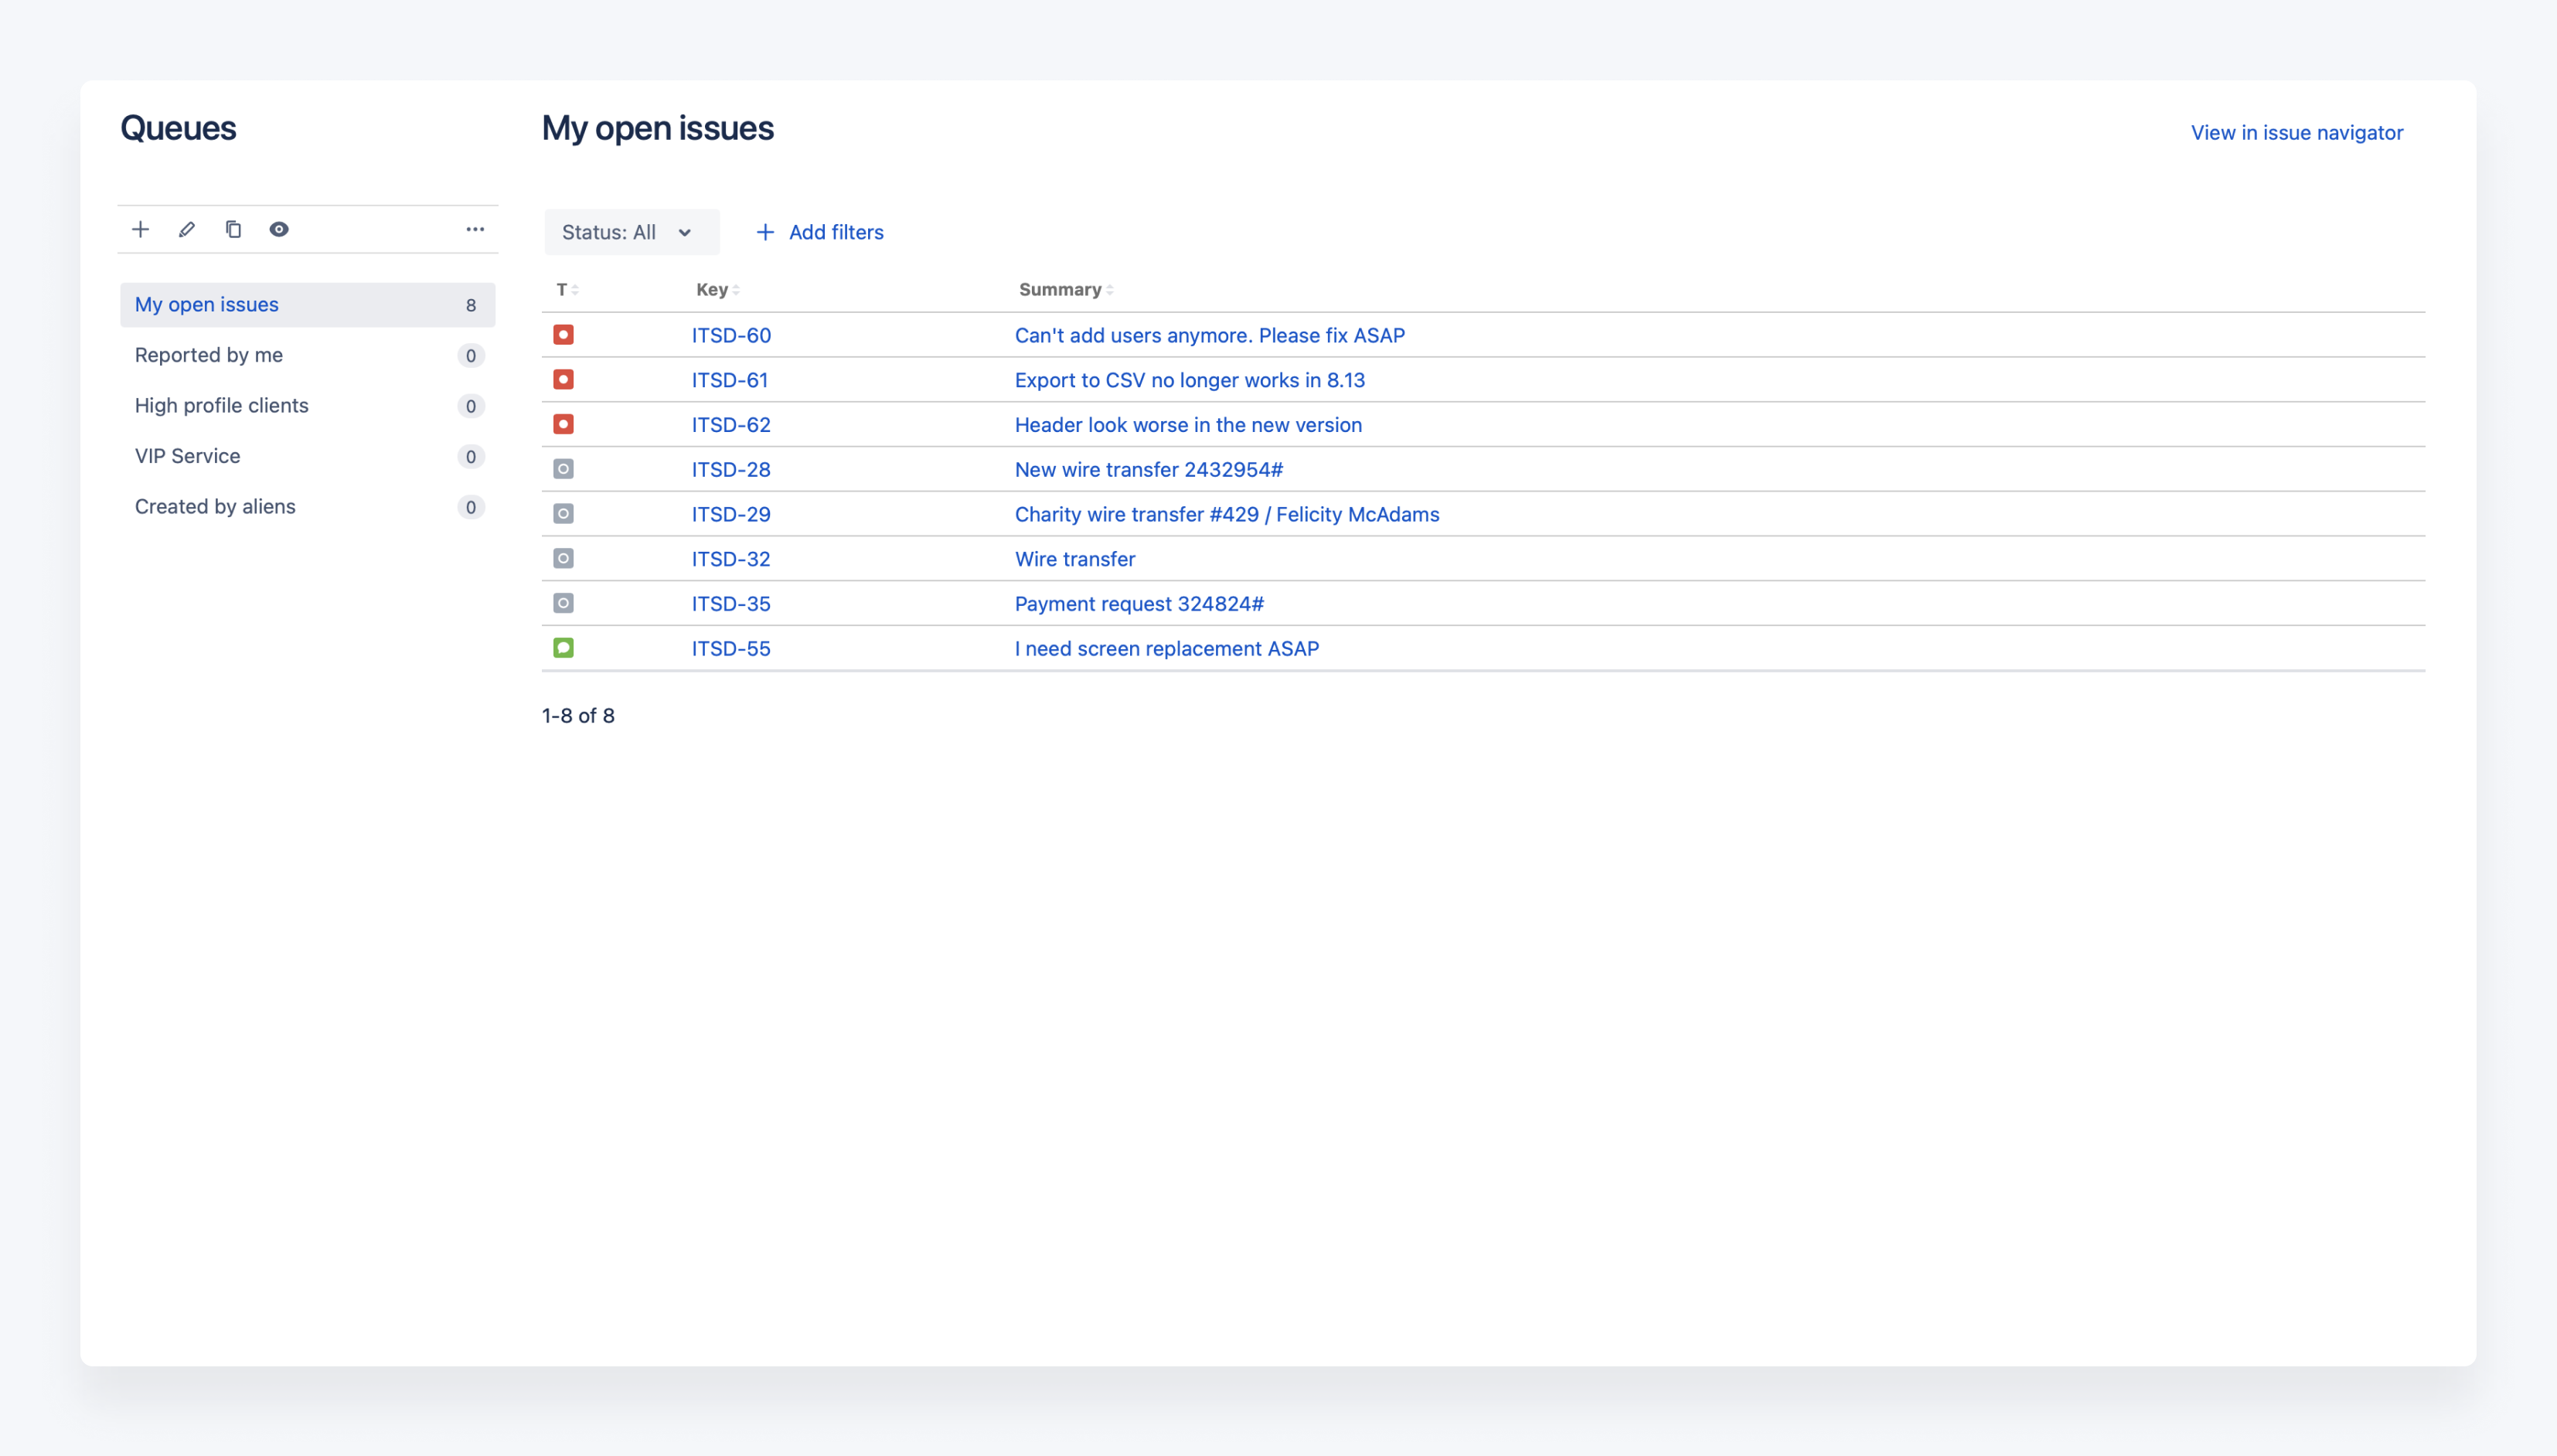Open summary Wire transfer for ITSD-32

pyautogui.click(x=1075, y=559)
